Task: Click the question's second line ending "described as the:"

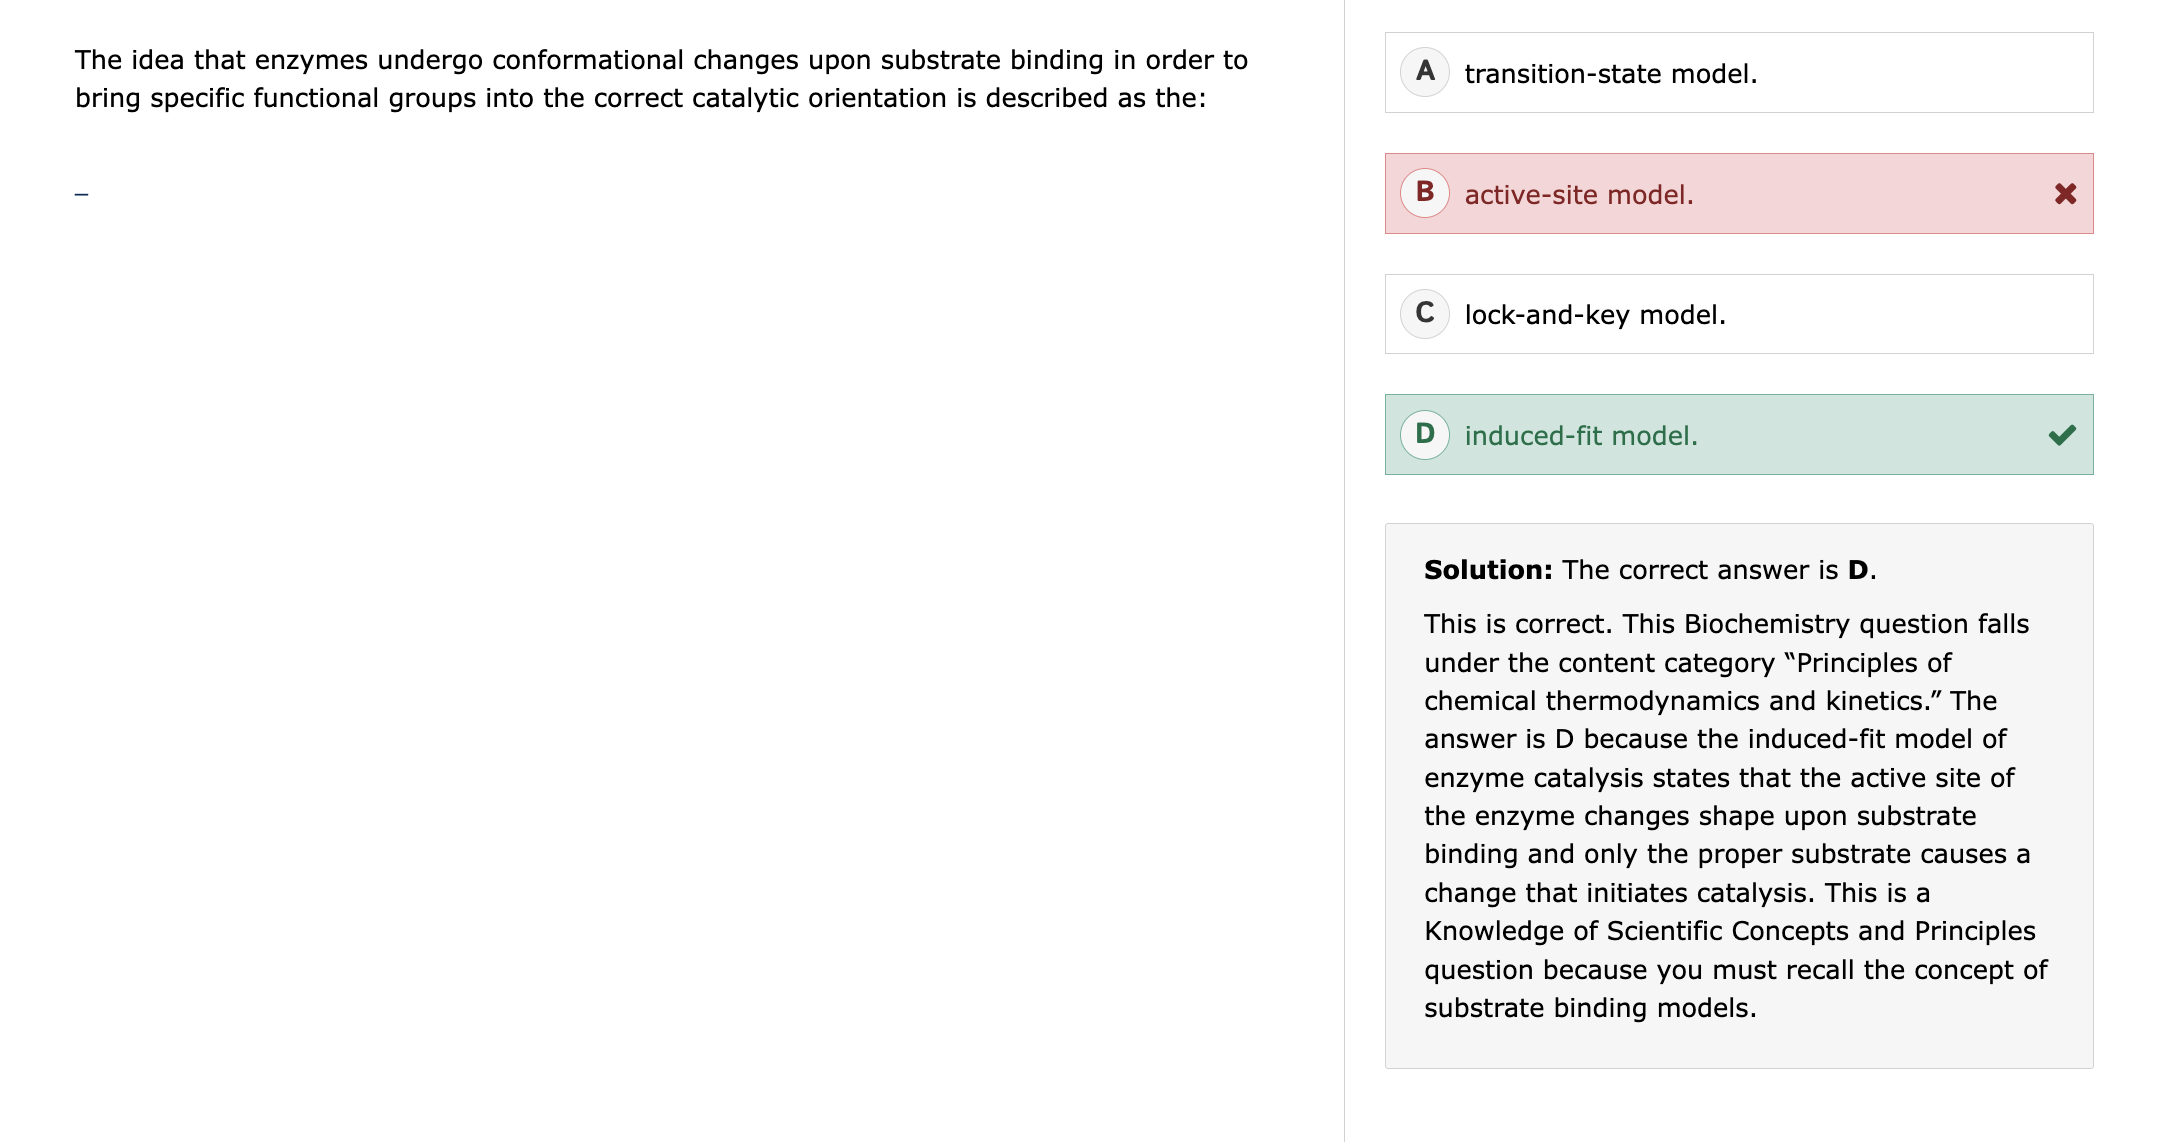Action: (x=640, y=98)
